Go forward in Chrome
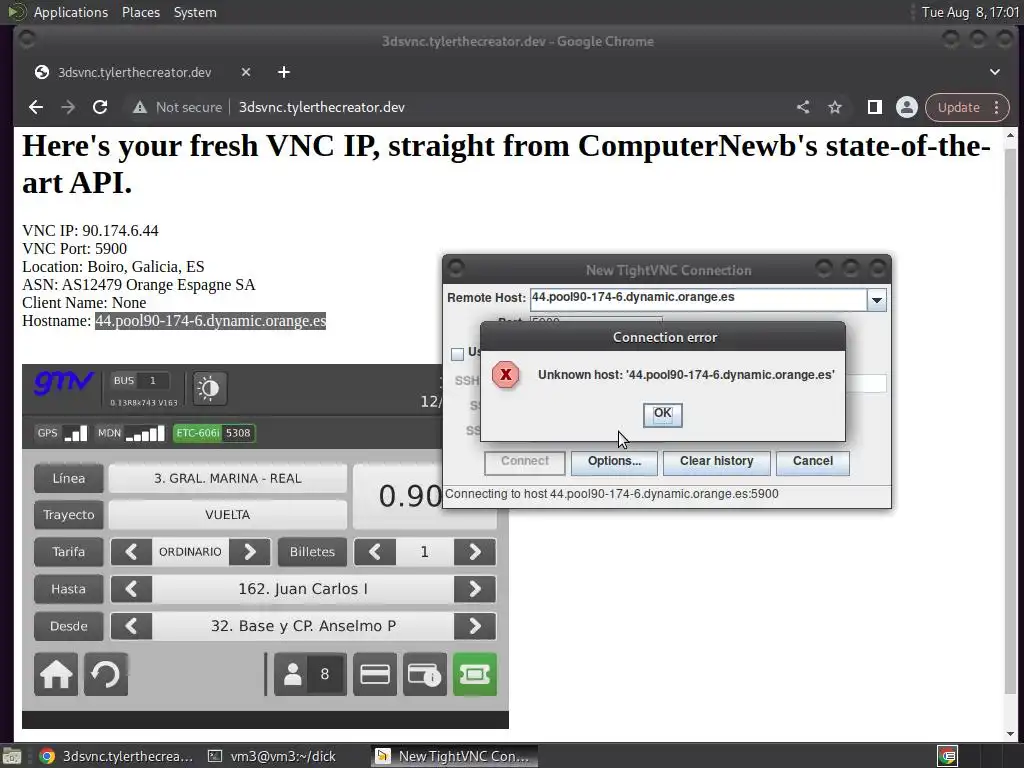Image resolution: width=1024 pixels, height=768 pixels. point(68,107)
